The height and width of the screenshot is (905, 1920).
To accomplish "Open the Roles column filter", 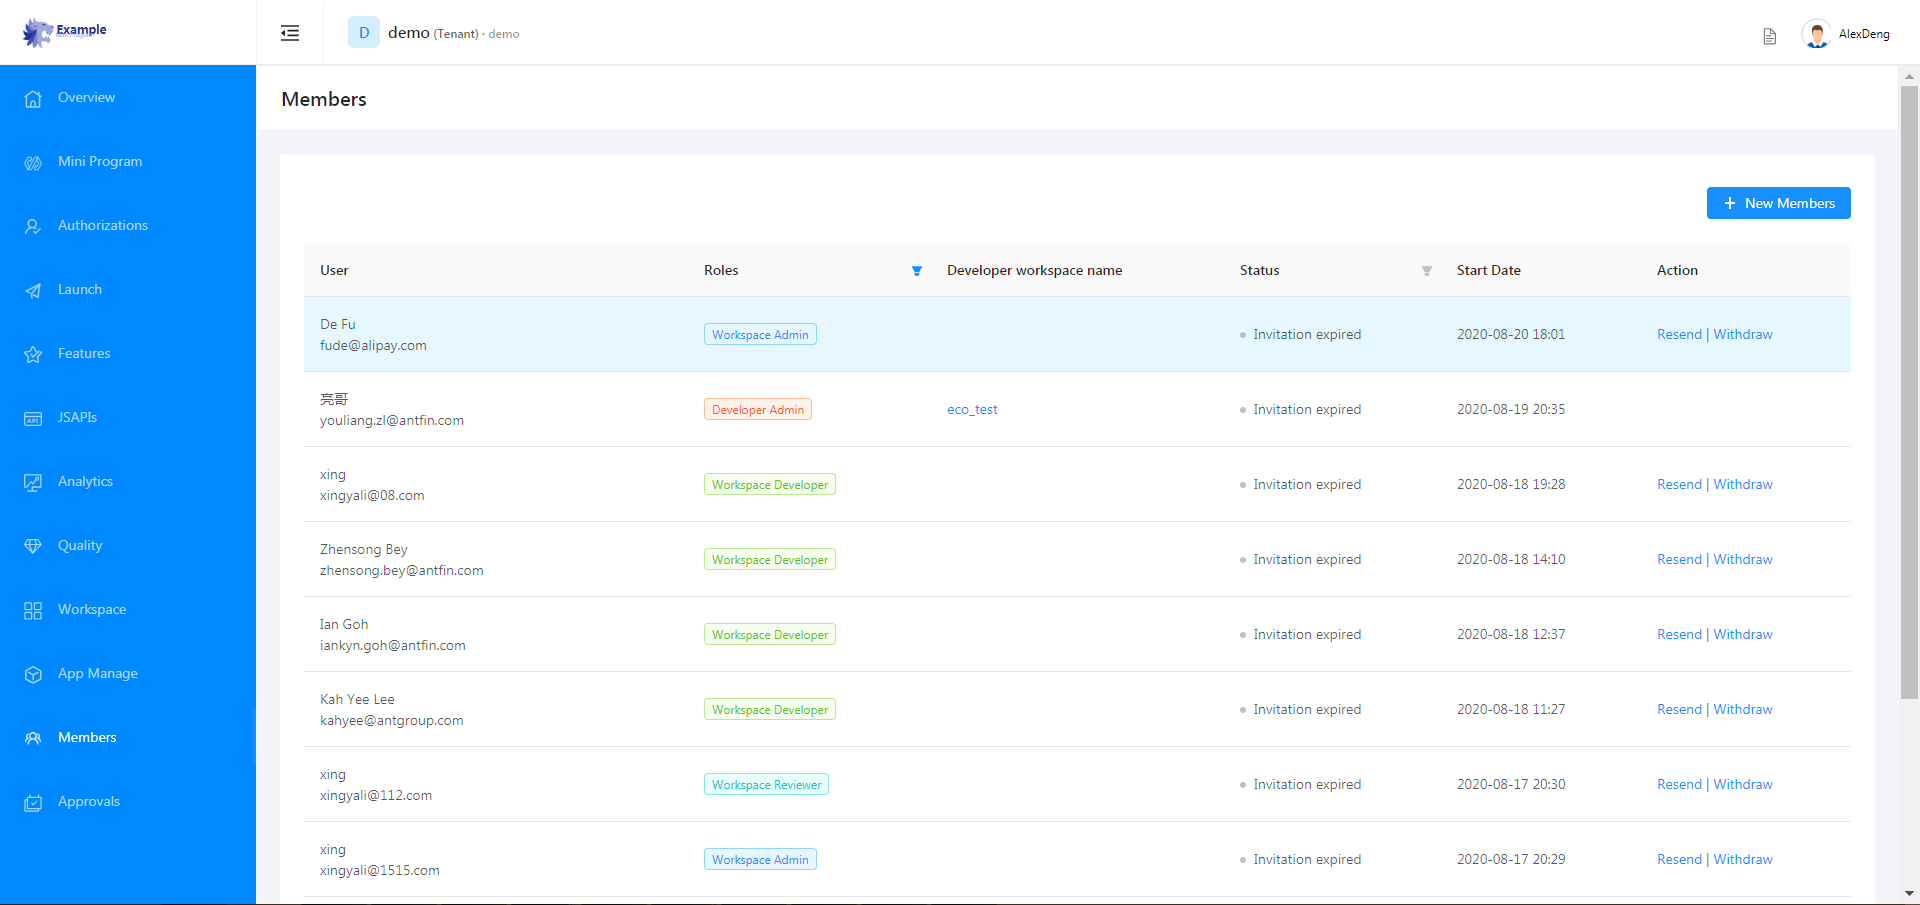I will click(x=917, y=270).
